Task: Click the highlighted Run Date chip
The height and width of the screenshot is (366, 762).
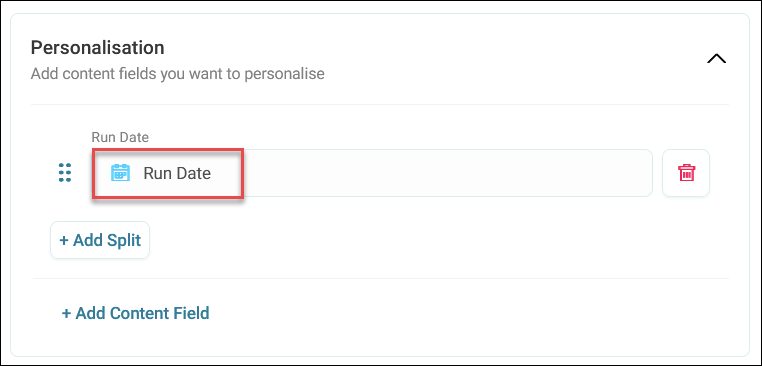Action: click(x=168, y=174)
